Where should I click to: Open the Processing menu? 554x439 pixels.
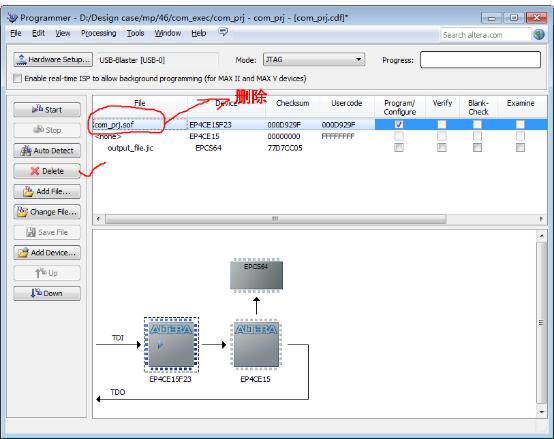pyautogui.click(x=99, y=33)
